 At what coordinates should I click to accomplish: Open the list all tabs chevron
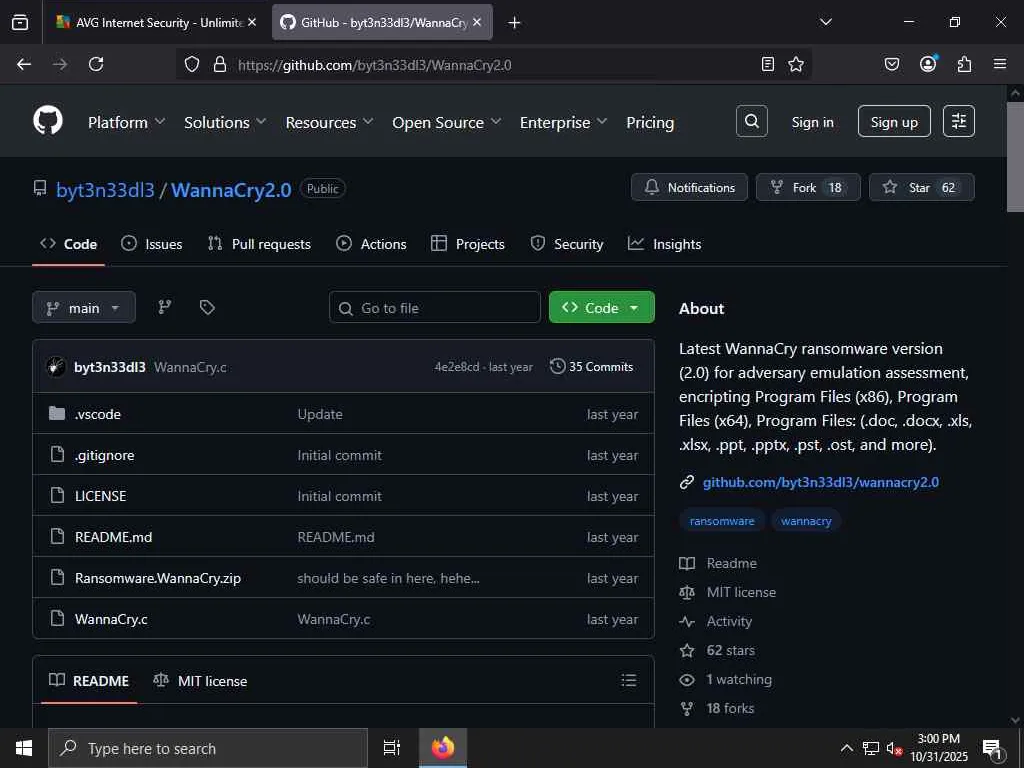(x=825, y=22)
